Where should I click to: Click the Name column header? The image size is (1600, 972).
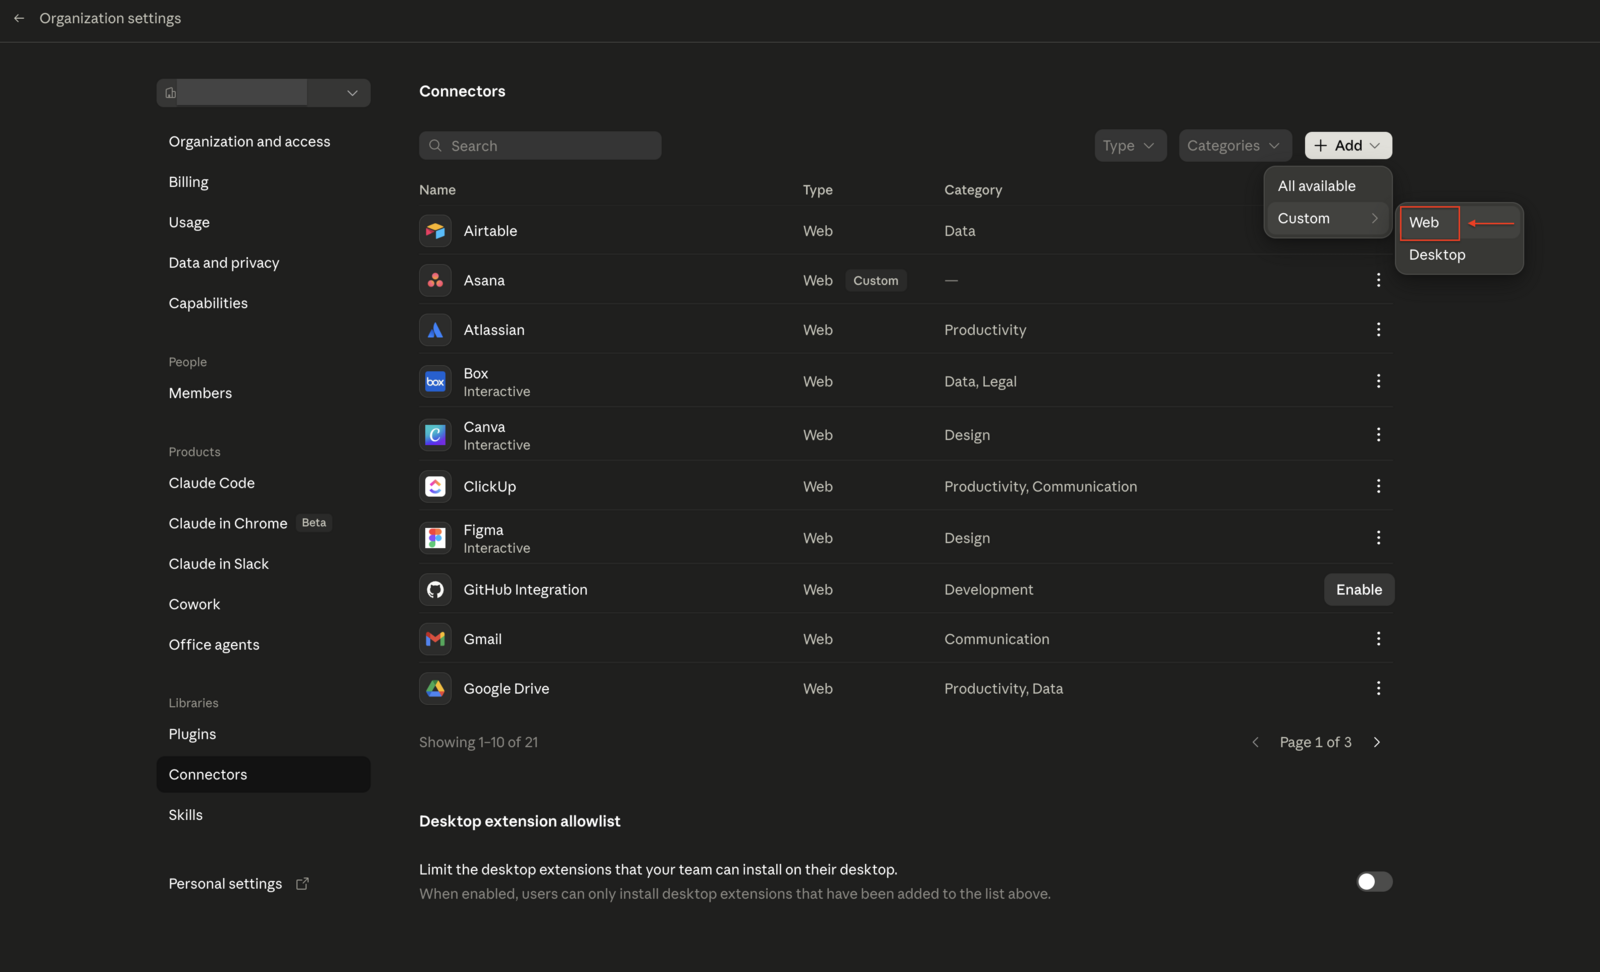pyautogui.click(x=437, y=190)
